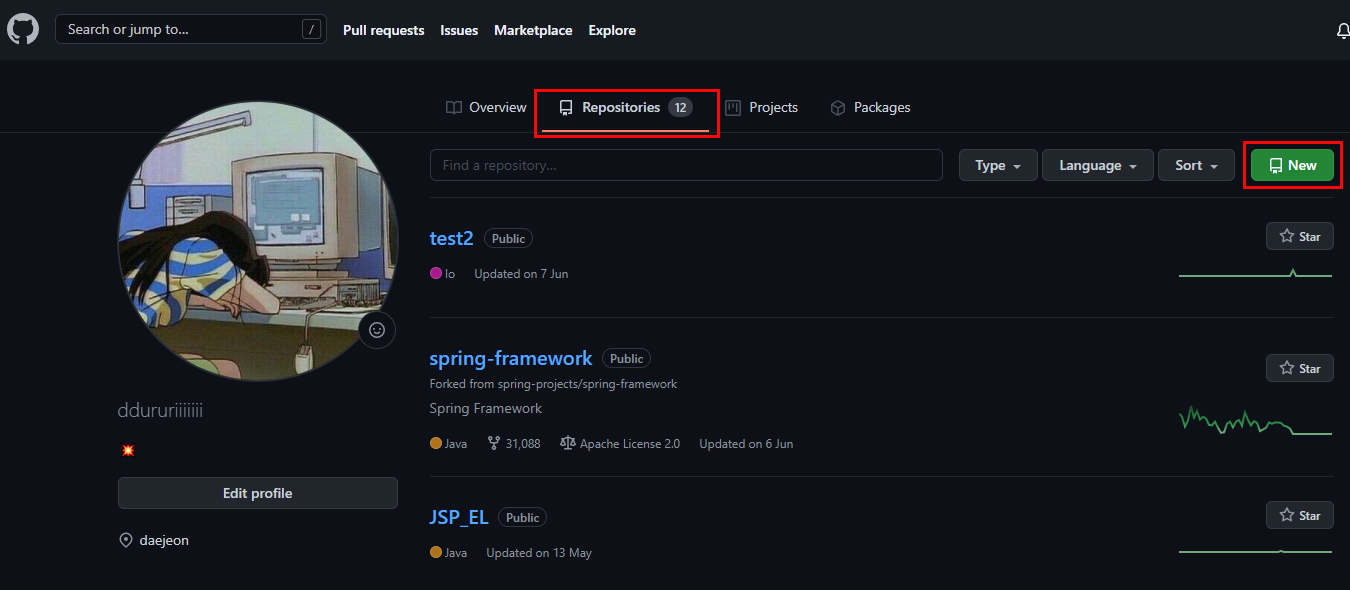This screenshot has height=590, width=1350.
Task: Click the daejeon location text
Action: point(164,540)
